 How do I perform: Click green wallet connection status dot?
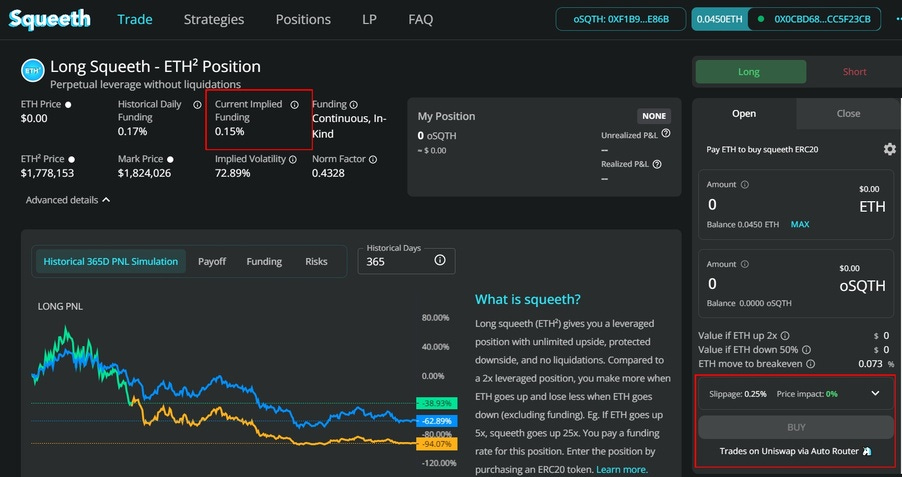click(762, 19)
